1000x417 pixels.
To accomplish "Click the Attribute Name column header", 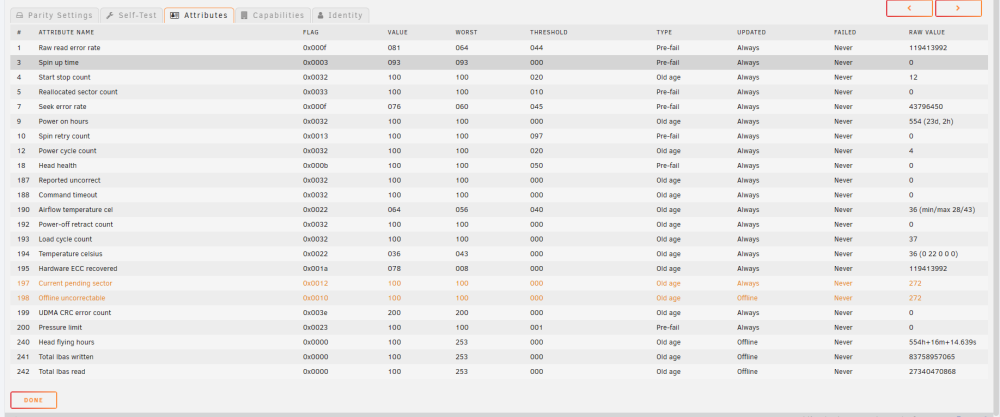I will [66, 33].
